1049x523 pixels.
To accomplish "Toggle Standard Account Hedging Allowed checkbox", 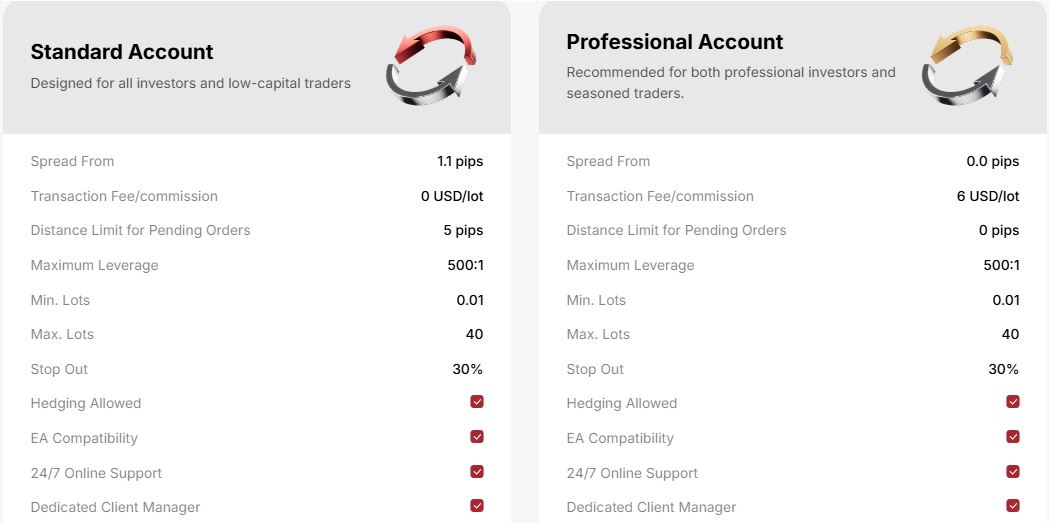I will pyautogui.click(x=477, y=402).
